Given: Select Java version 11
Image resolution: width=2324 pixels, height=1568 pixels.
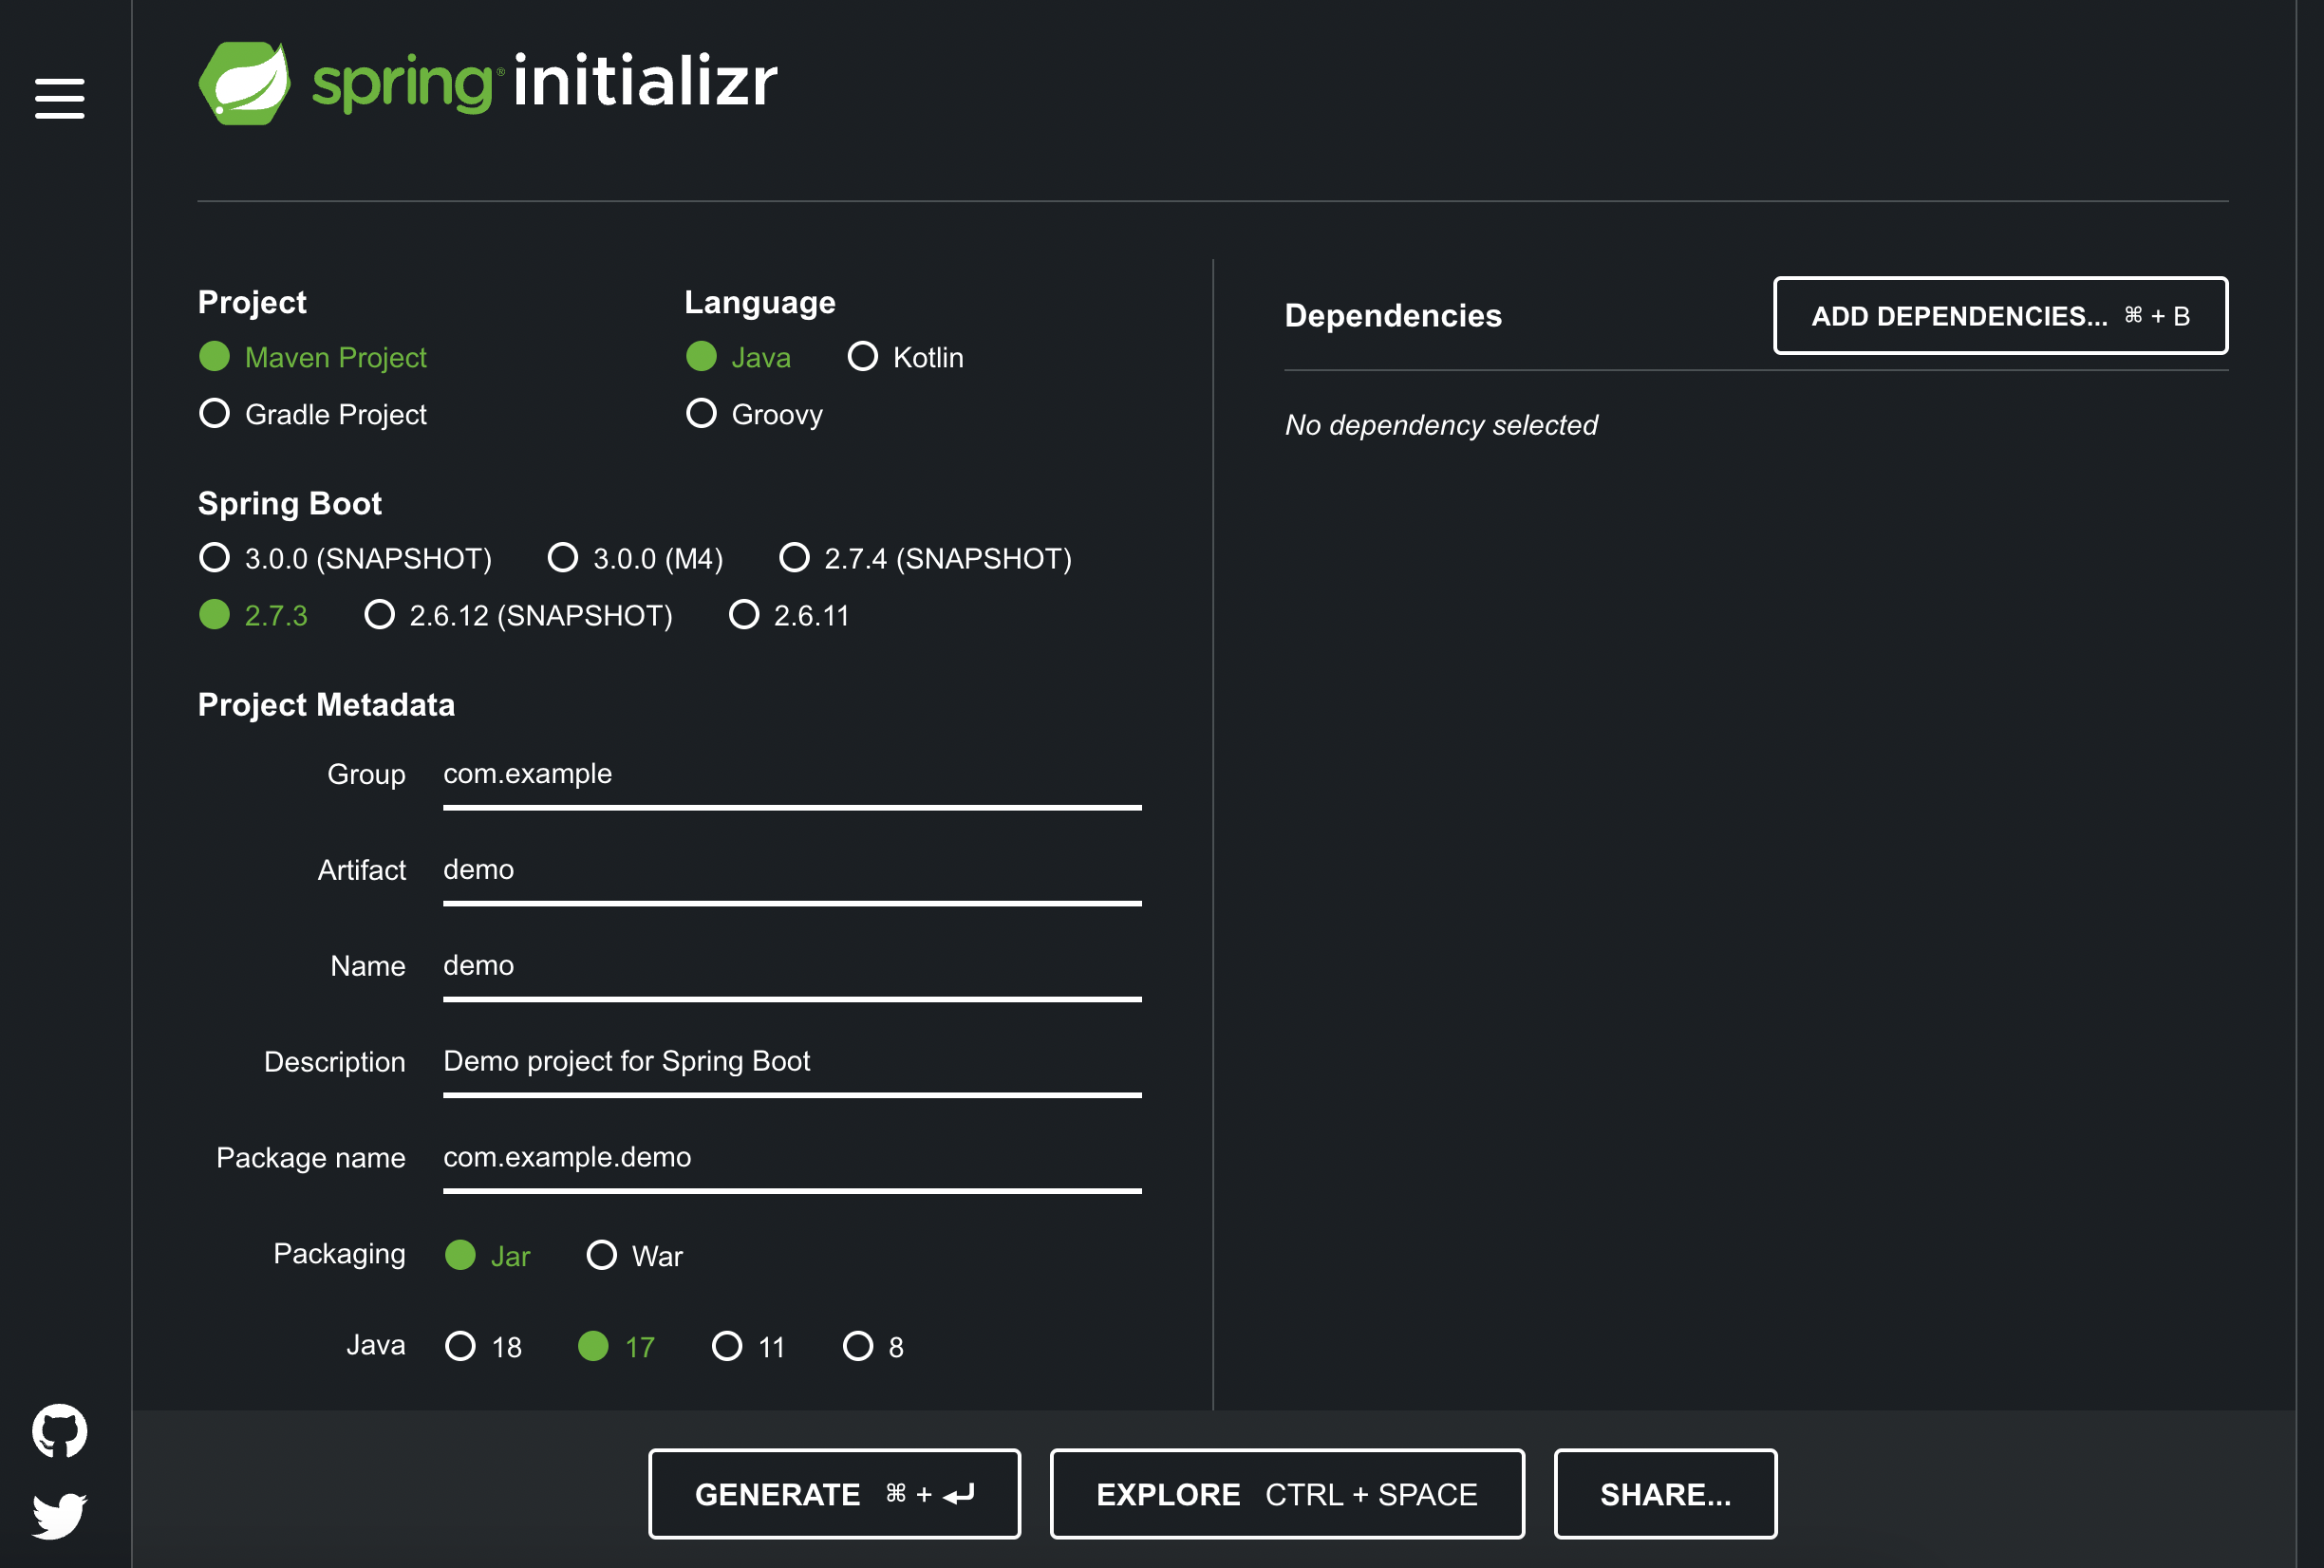Looking at the screenshot, I should pos(727,1346).
